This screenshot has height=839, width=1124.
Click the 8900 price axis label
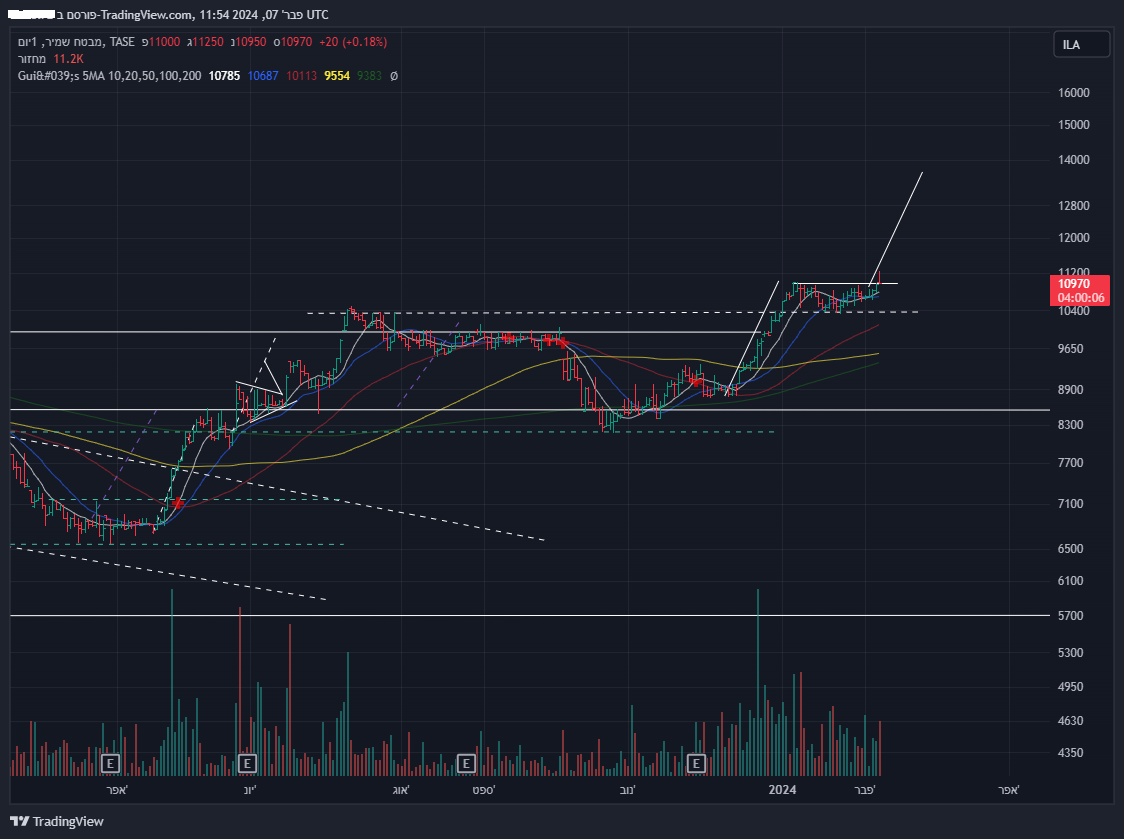click(x=1071, y=389)
